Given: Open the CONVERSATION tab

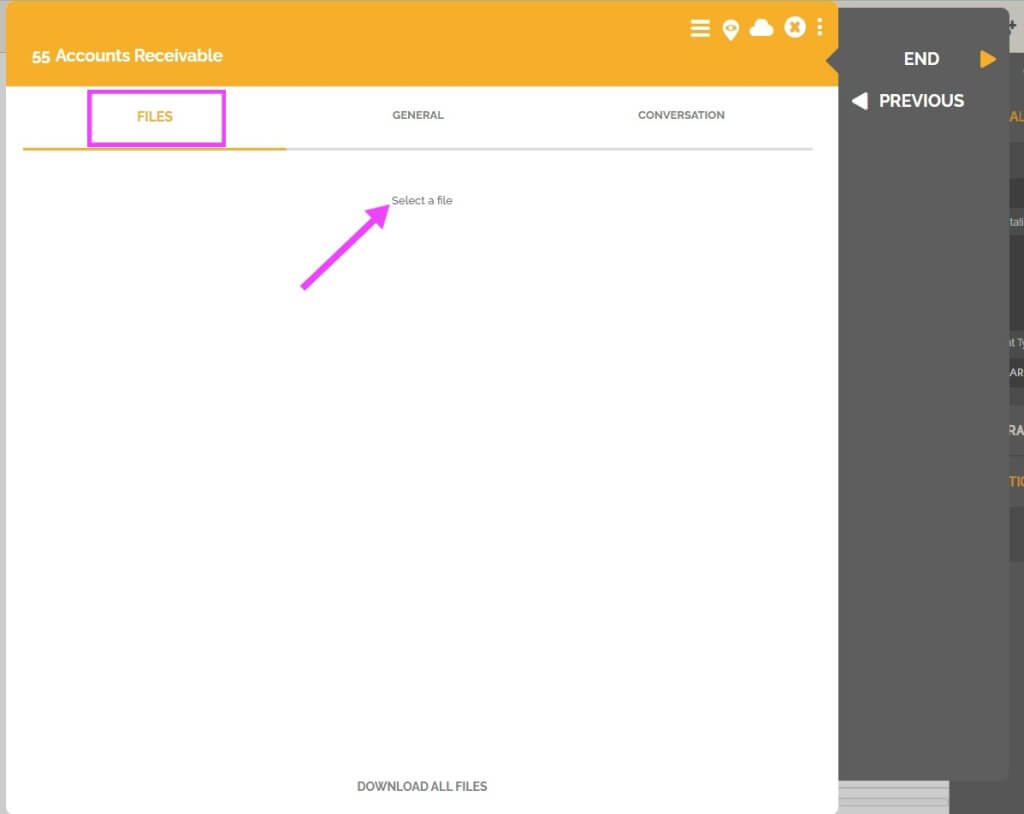Looking at the screenshot, I should point(681,115).
